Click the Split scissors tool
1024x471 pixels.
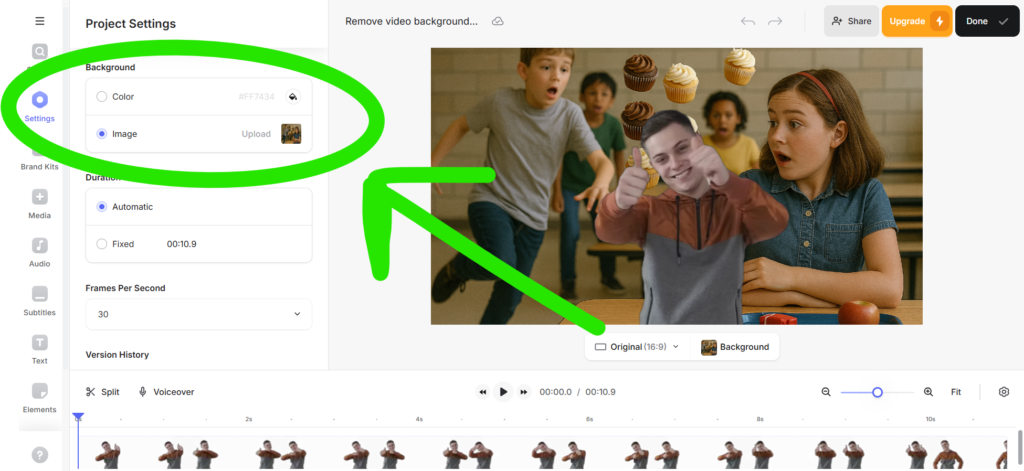103,392
